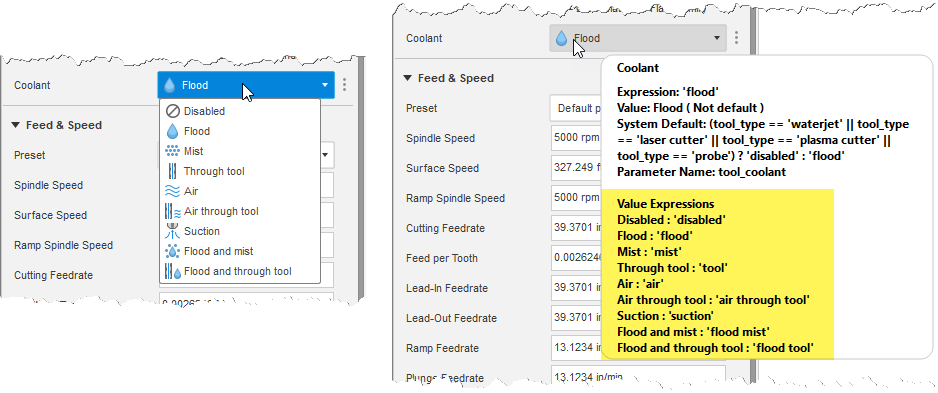Click Ramp Spindle Speed label in left panel
Image resolution: width=938 pixels, height=393 pixels.
pos(63,245)
